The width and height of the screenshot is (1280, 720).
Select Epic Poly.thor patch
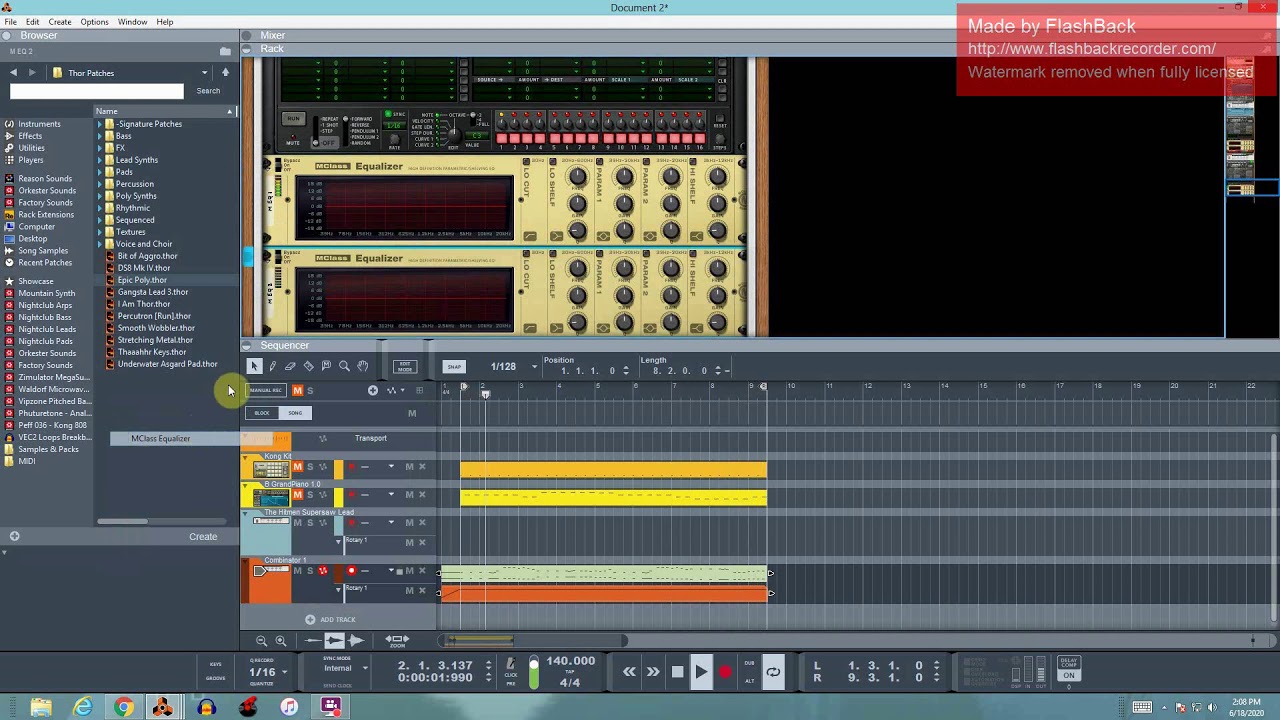pos(142,280)
